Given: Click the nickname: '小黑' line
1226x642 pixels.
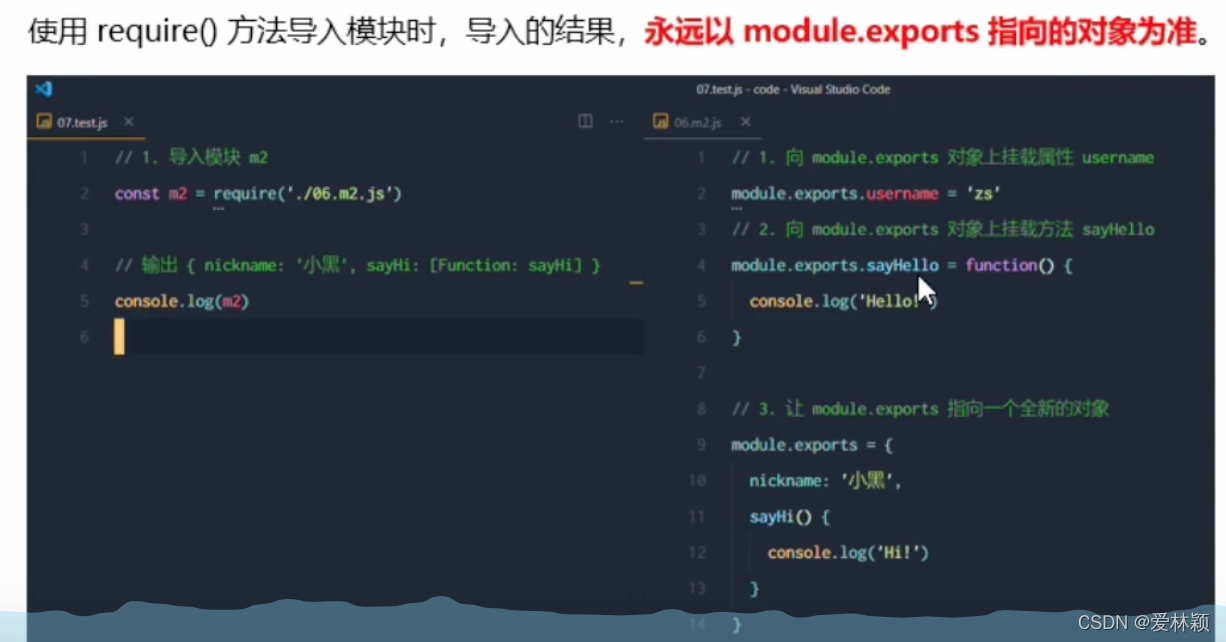Looking at the screenshot, I should click(826, 481).
